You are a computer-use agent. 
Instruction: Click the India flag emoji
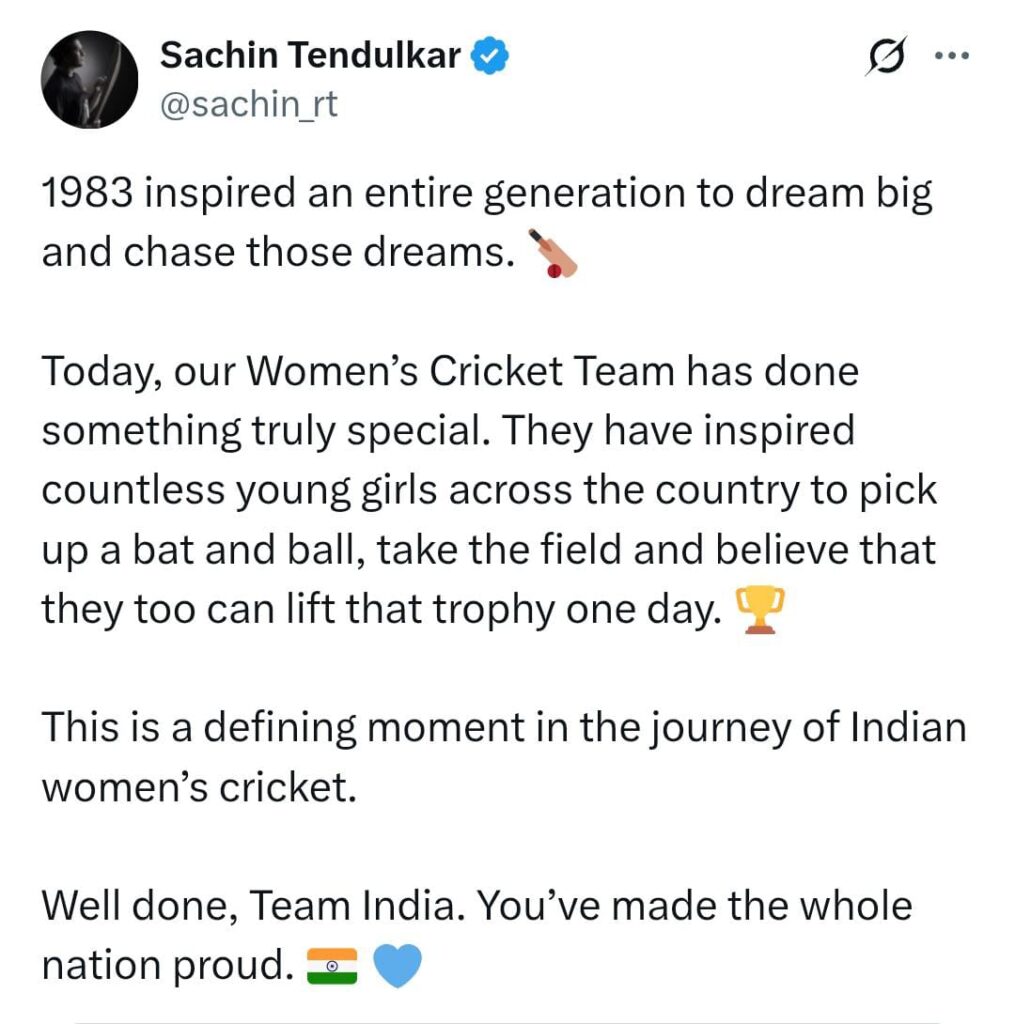pyautogui.click(x=333, y=967)
